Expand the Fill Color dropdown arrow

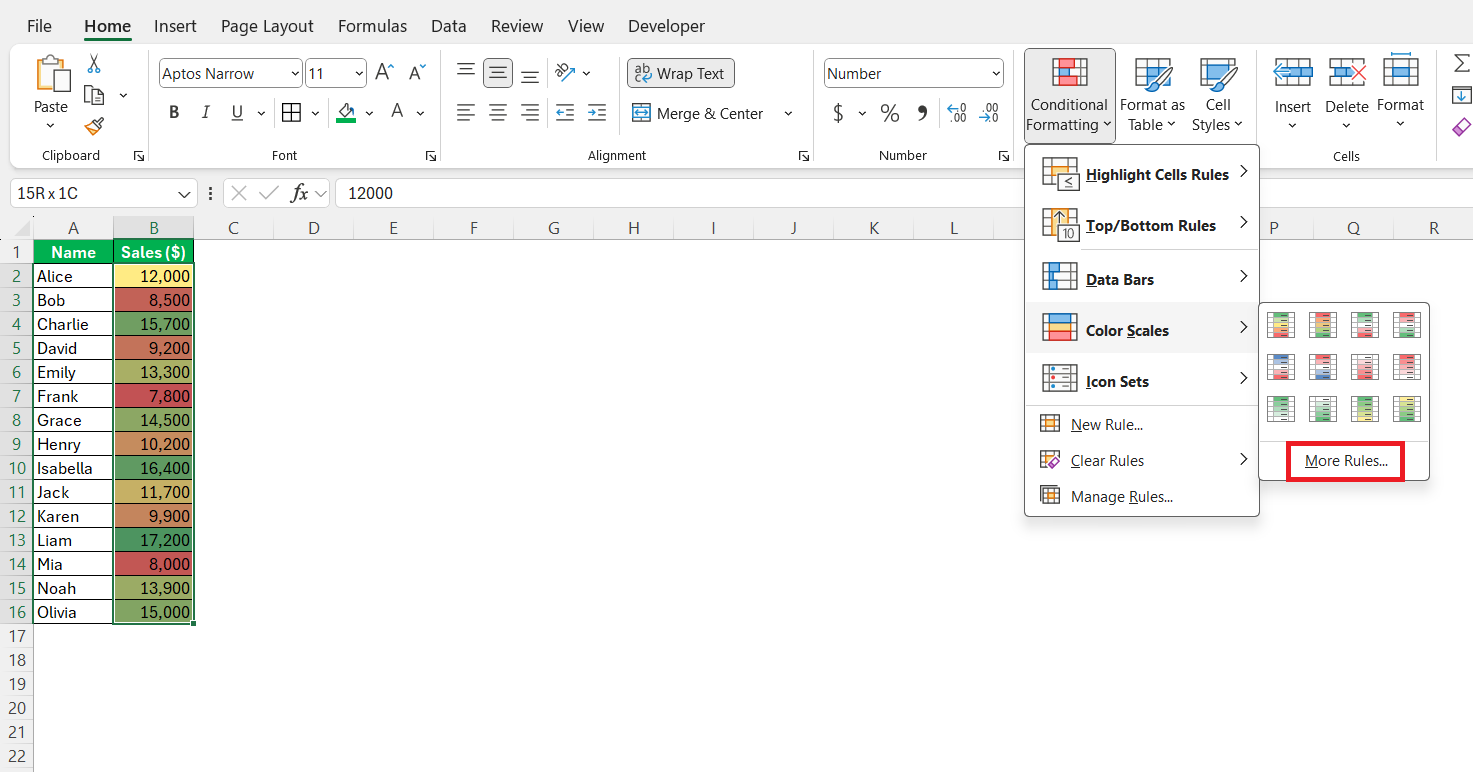369,114
